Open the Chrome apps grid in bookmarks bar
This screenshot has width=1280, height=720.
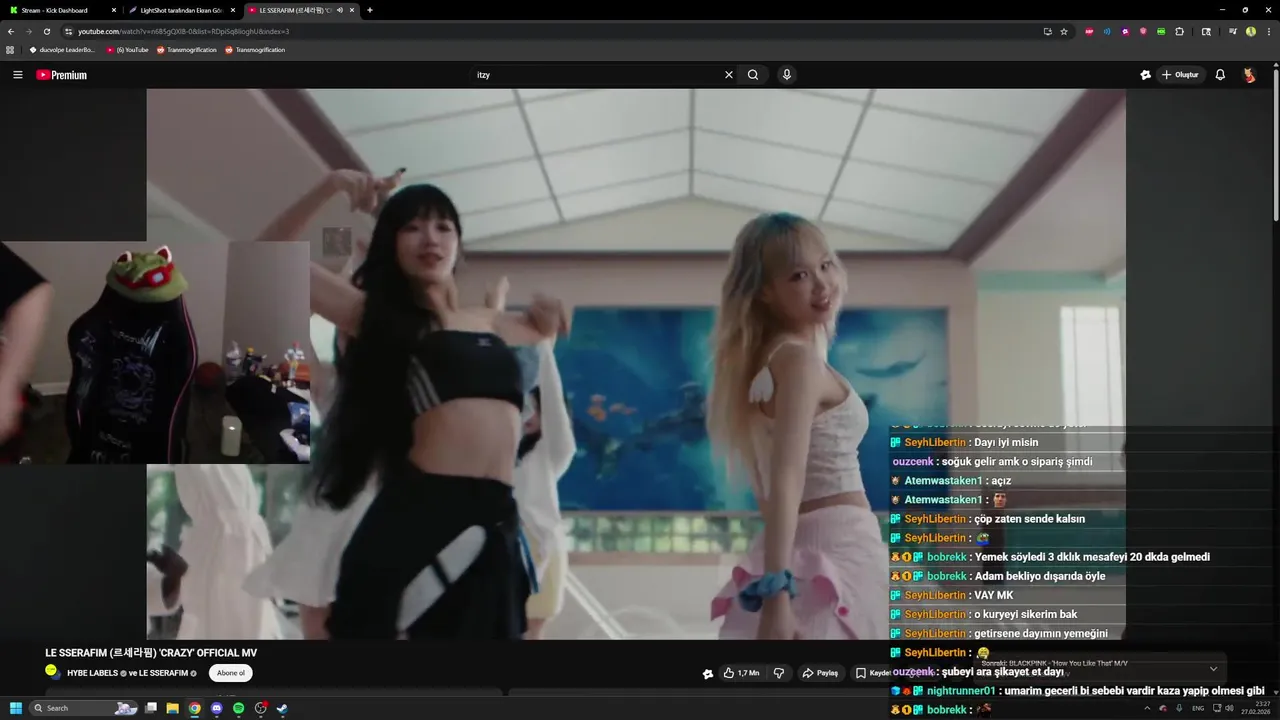point(10,49)
